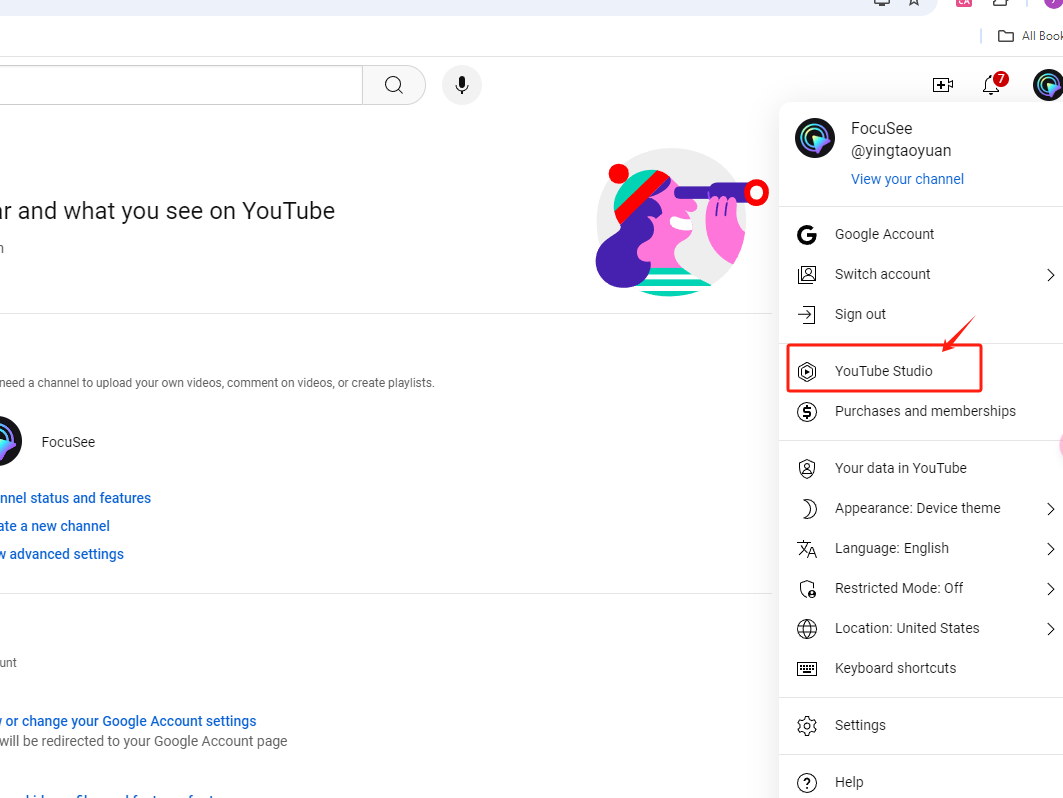Open the notifications bell
This screenshot has width=1063, height=798.
tap(991, 85)
